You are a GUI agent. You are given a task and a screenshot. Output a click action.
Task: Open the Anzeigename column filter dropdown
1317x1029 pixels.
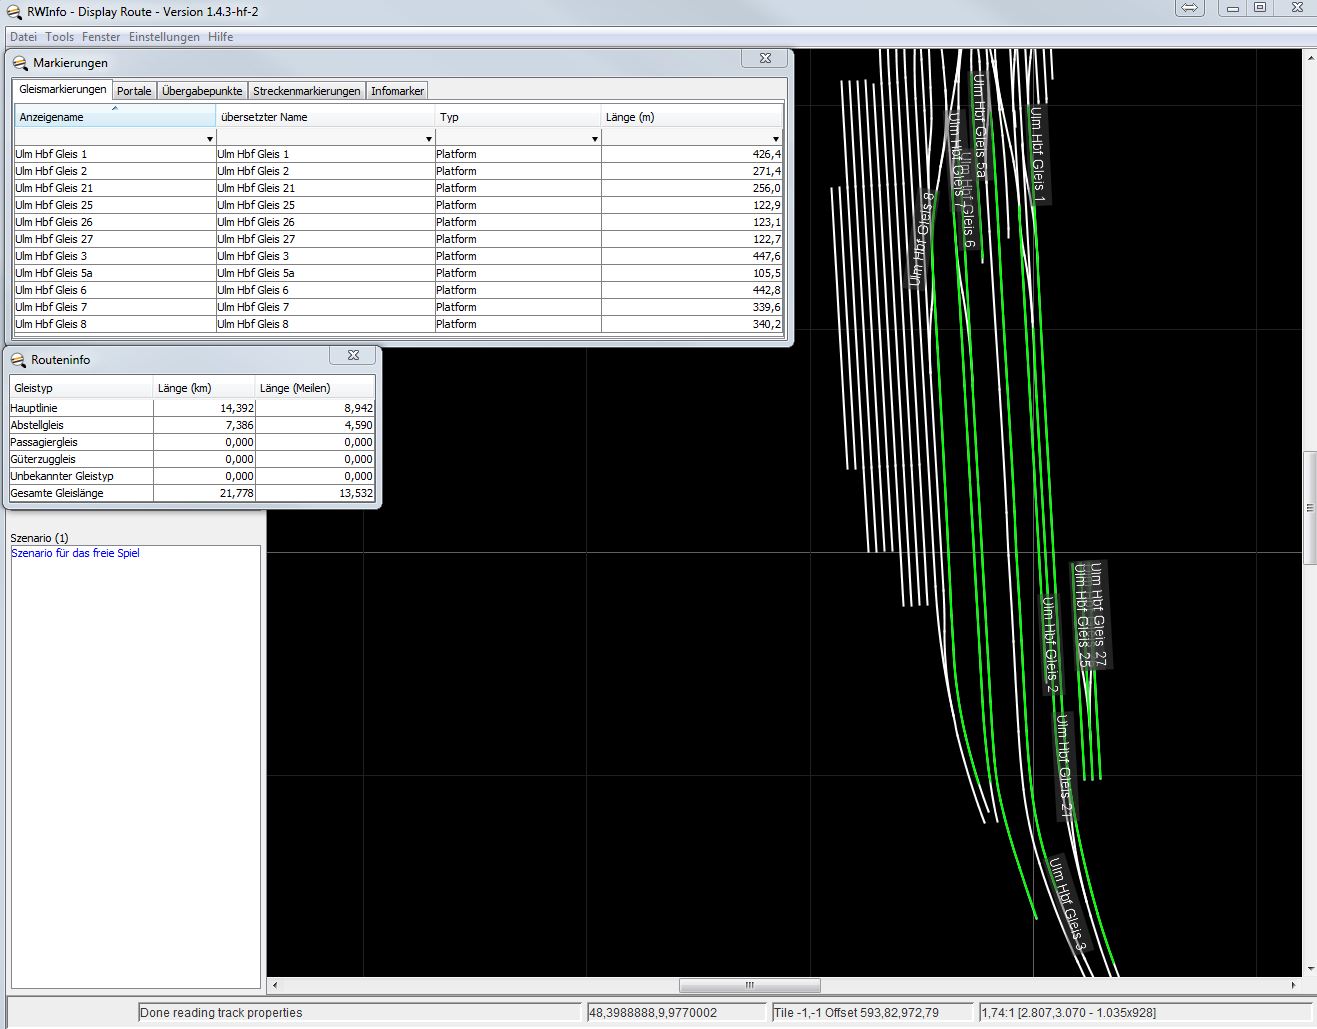click(209, 139)
